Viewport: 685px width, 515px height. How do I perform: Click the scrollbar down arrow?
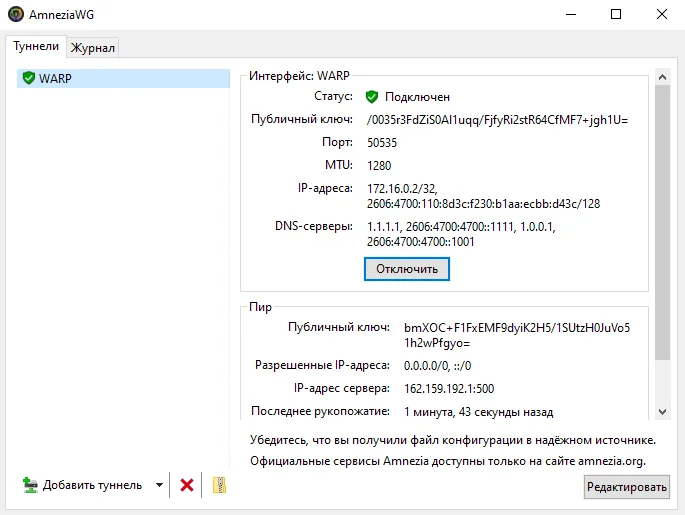662,411
